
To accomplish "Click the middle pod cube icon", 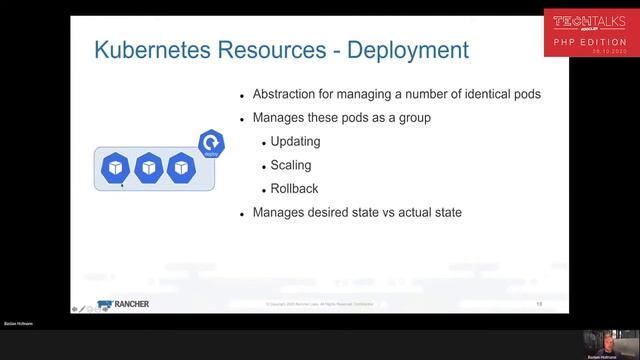I will [149, 168].
